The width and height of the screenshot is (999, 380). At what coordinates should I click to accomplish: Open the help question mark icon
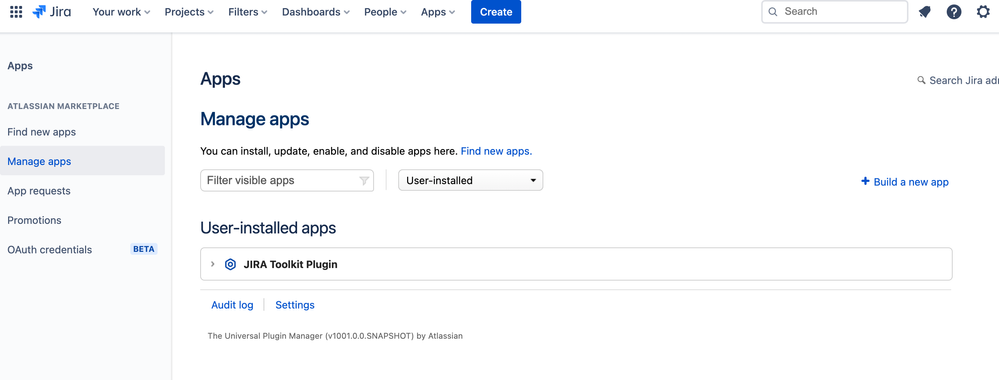[954, 12]
